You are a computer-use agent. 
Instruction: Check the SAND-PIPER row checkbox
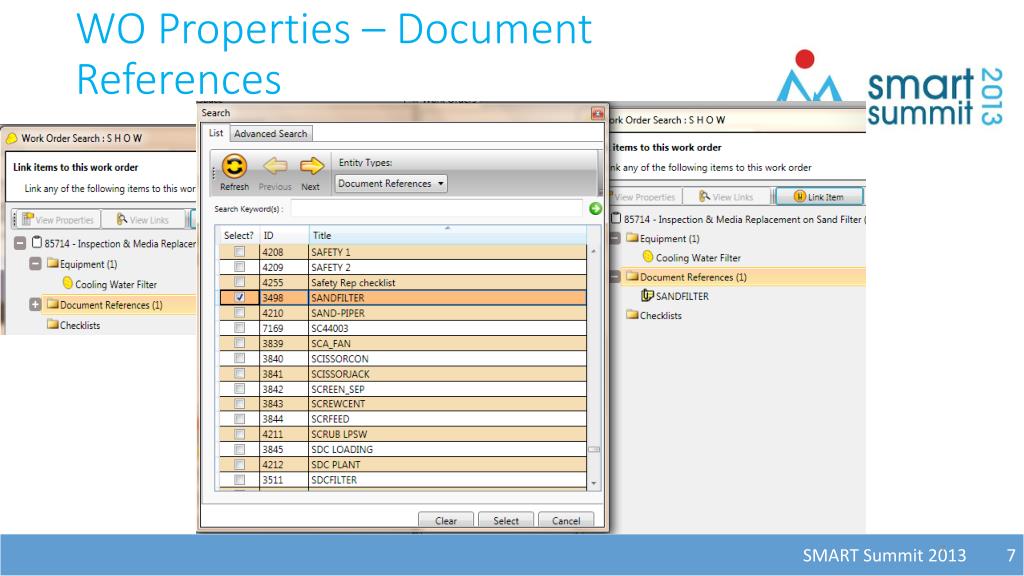click(x=240, y=312)
